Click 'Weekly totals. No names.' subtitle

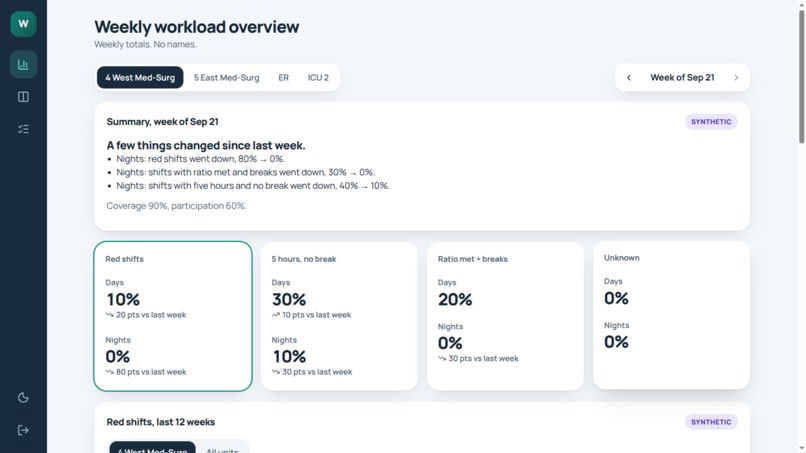click(145, 44)
